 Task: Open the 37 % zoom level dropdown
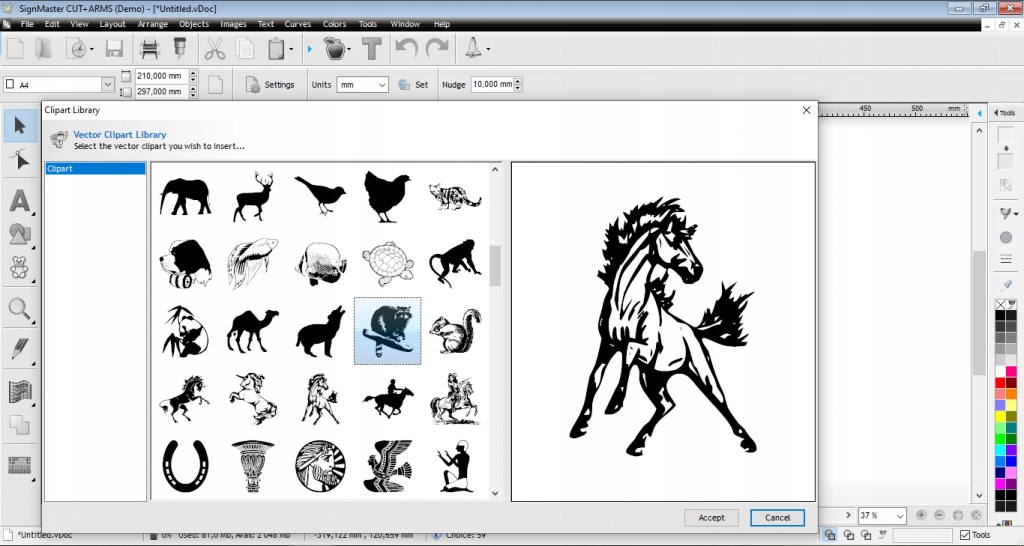[x=900, y=516]
